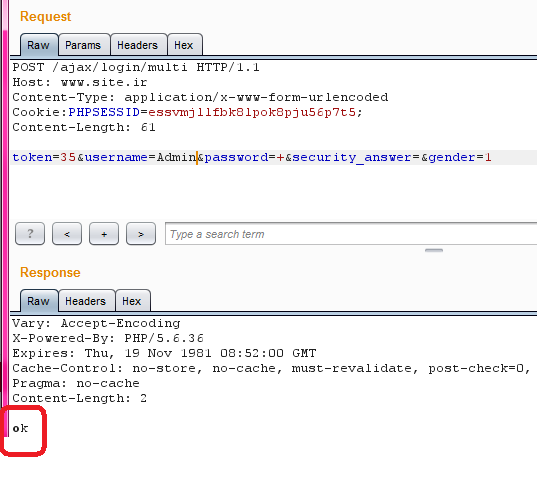Click the Host: www.site.ir header line
537x495 pixels.
pyautogui.click(x=80, y=82)
